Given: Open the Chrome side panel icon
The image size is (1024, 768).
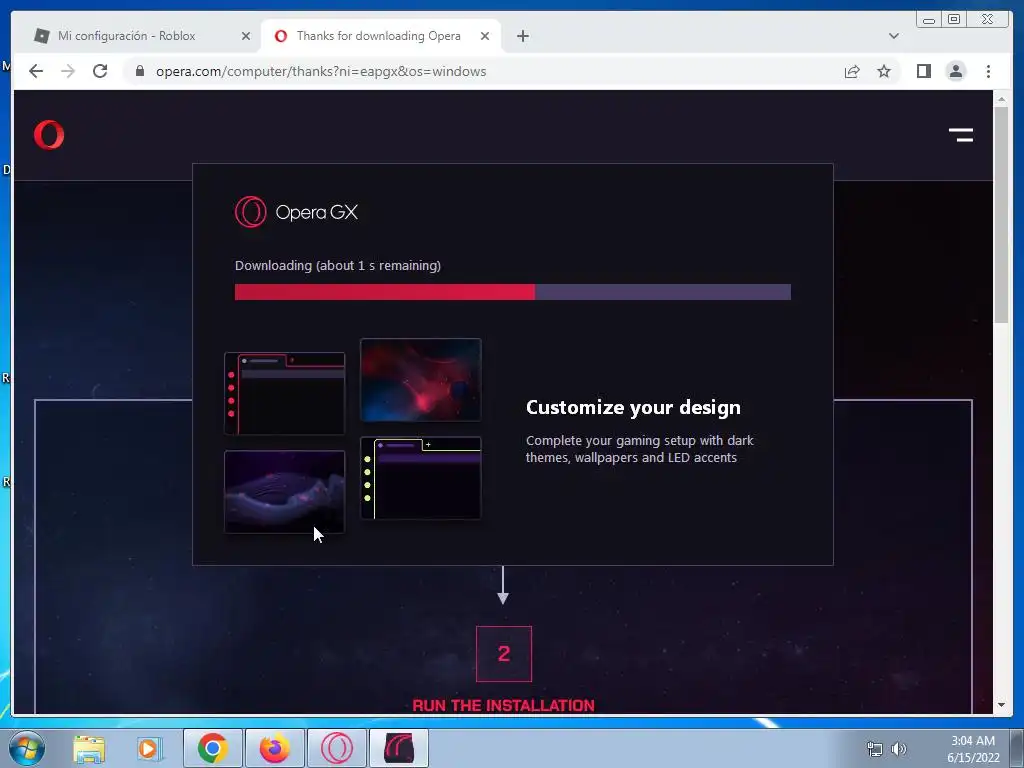Looking at the screenshot, I should click(x=923, y=71).
